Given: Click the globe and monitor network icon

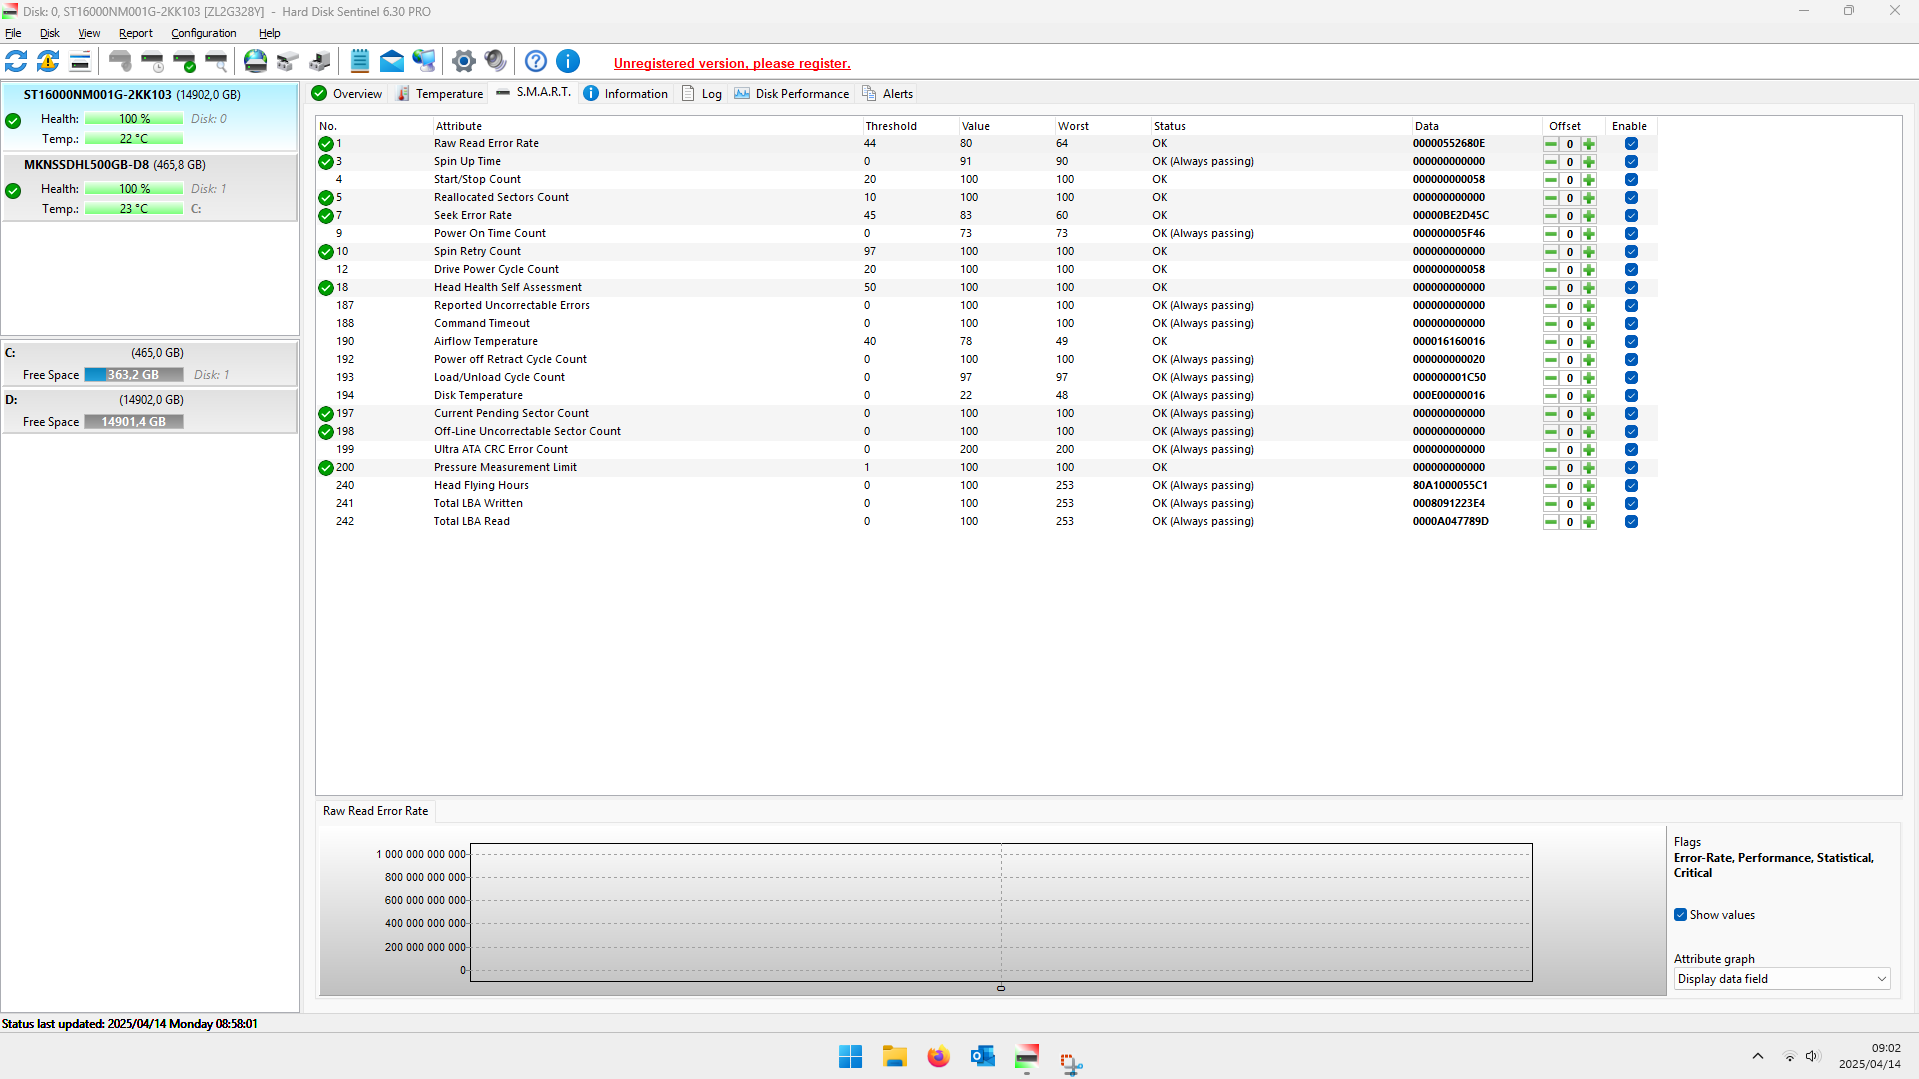Looking at the screenshot, I should click(424, 62).
